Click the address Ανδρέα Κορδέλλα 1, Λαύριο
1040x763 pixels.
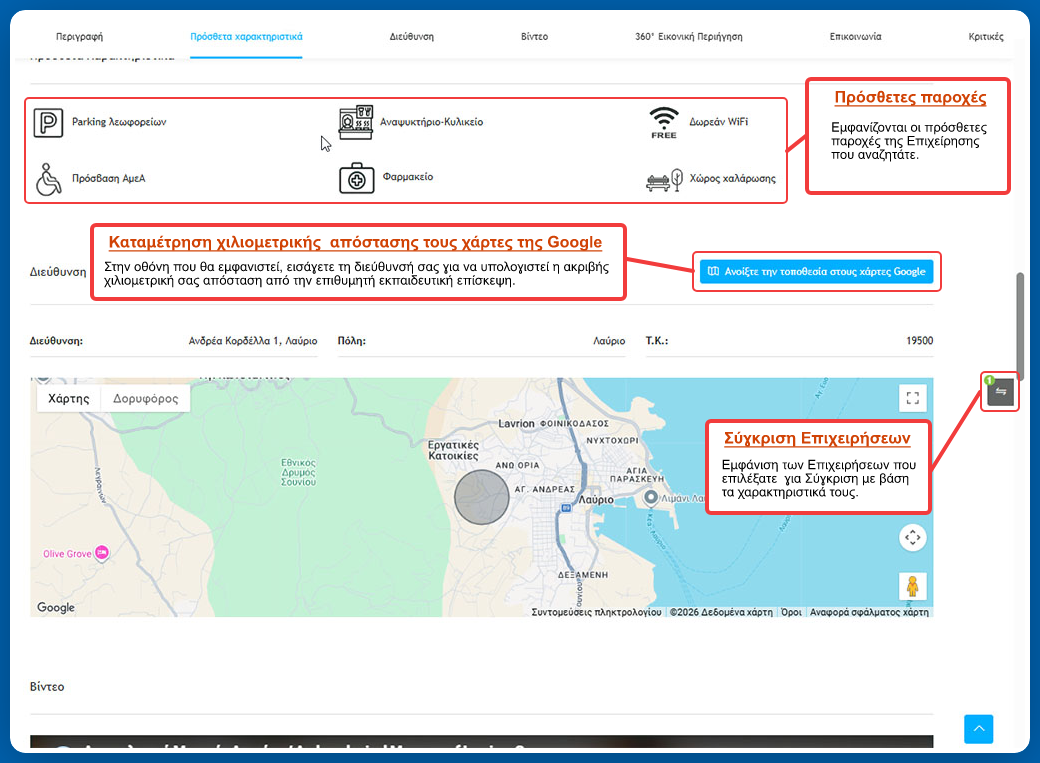pyautogui.click(x=253, y=341)
